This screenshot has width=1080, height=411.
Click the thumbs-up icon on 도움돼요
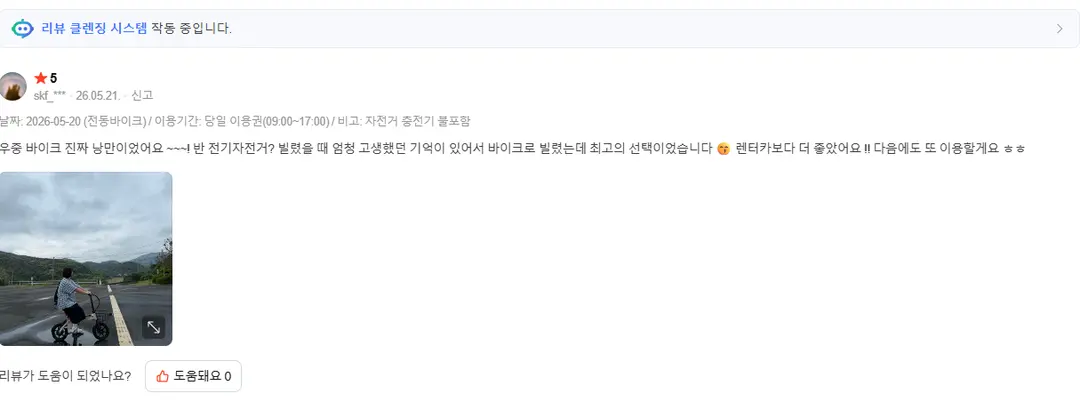[163, 376]
